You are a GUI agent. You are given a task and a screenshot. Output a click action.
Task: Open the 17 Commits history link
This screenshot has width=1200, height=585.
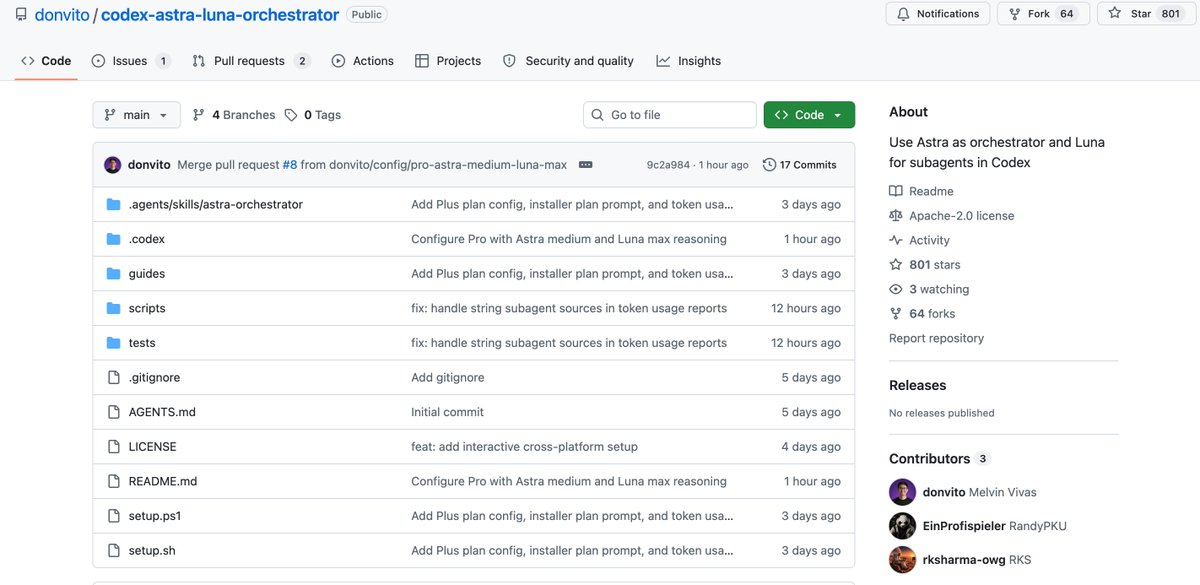pos(800,164)
